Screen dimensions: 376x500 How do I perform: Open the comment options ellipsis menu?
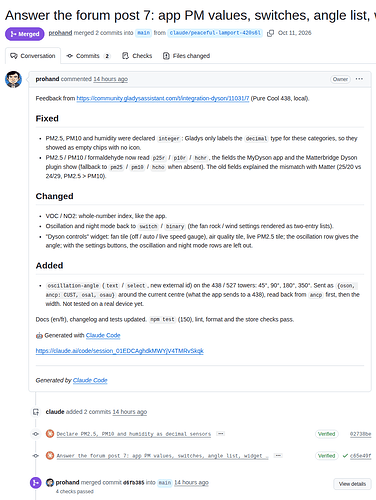click(x=359, y=79)
